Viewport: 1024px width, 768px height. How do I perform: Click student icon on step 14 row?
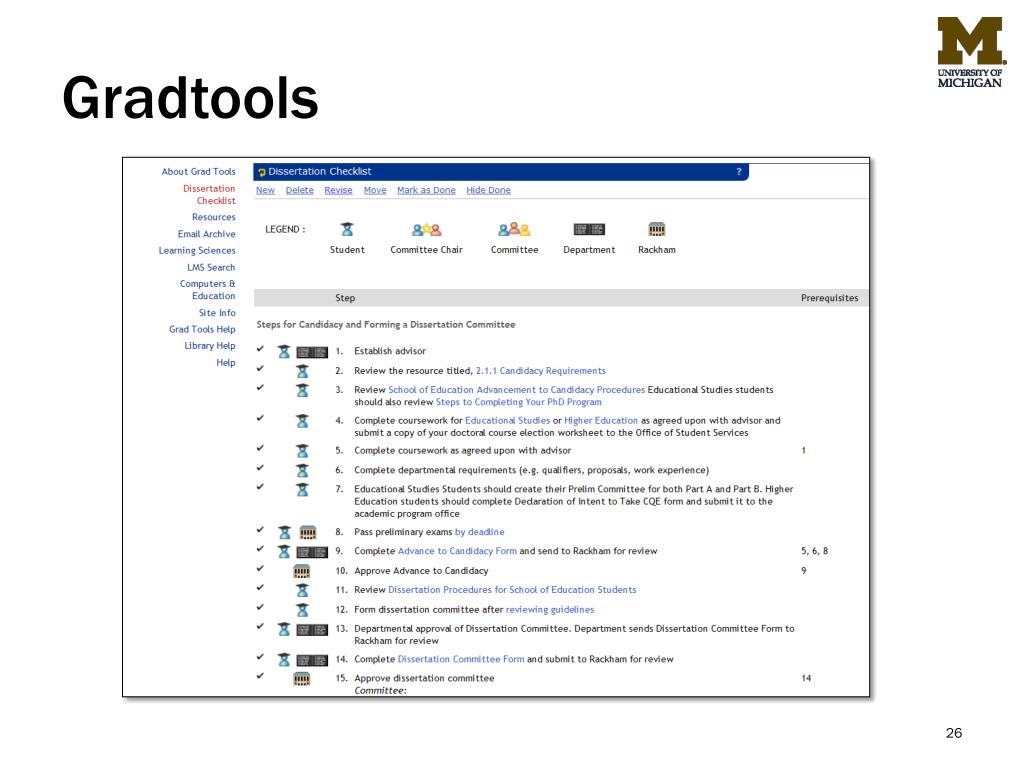pyautogui.click(x=283, y=660)
